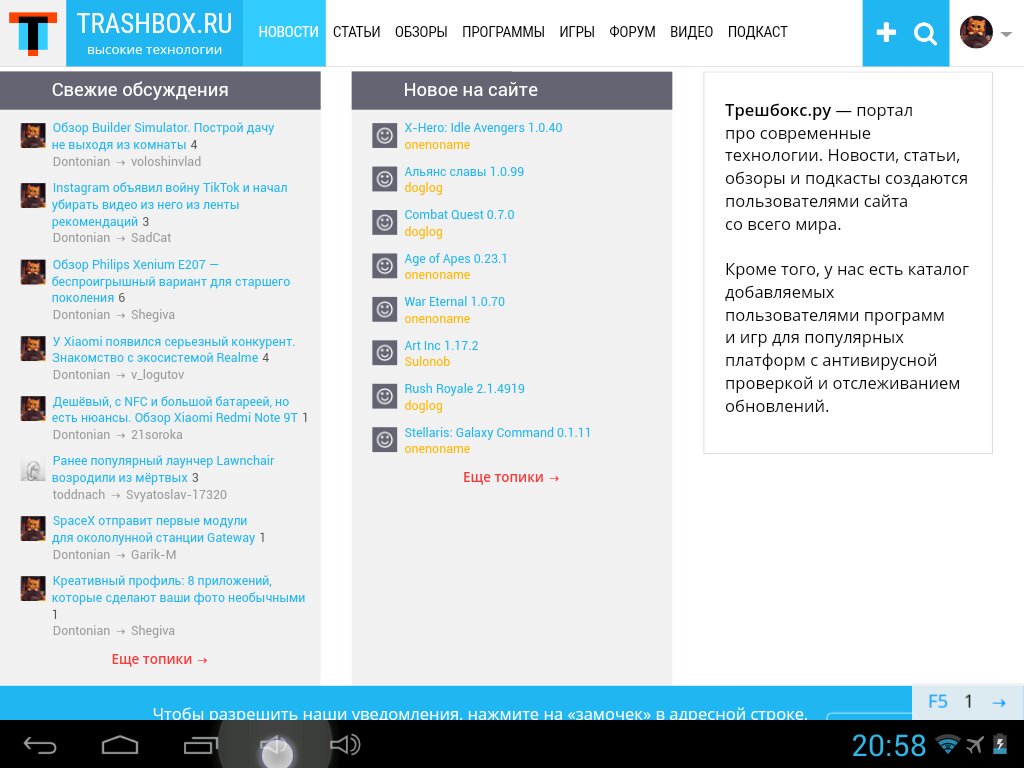Click the smiley icon next to X-Hero: Idle Avengers
Viewport: 1024px width, 768px height.
click(x=385, y=136)
